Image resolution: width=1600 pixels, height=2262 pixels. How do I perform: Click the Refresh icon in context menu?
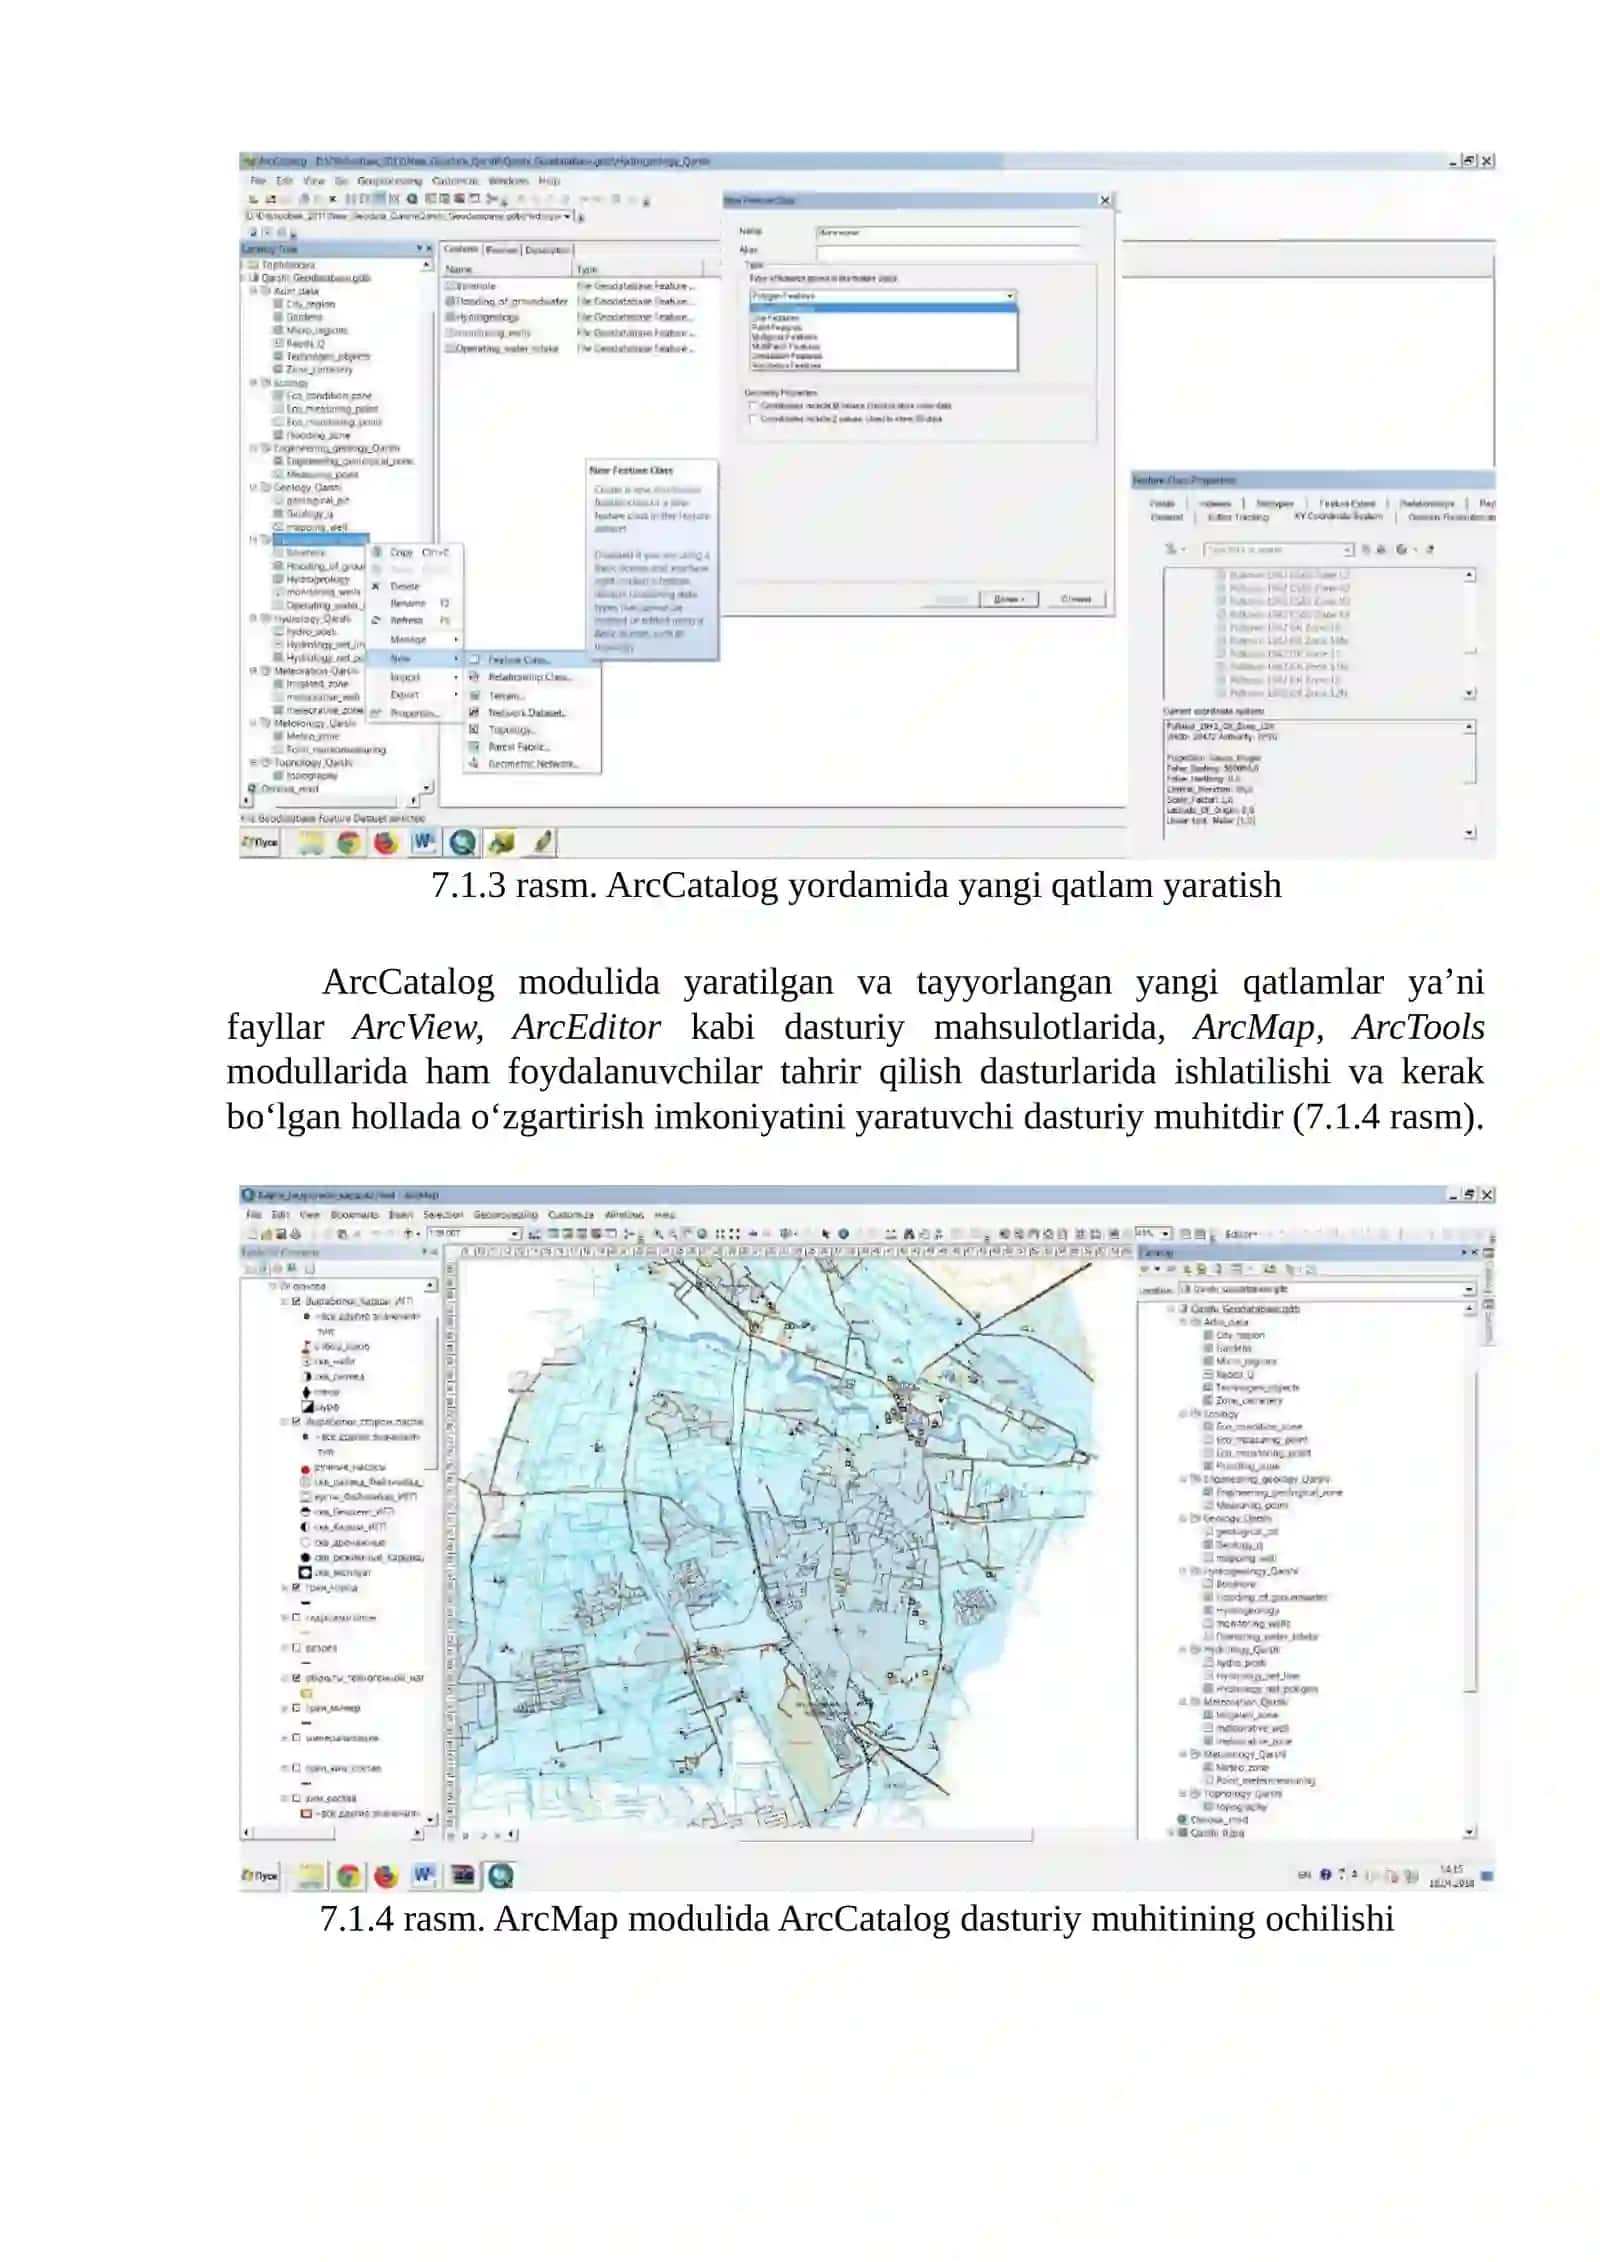pyautogui.click(x=376, y=620)
